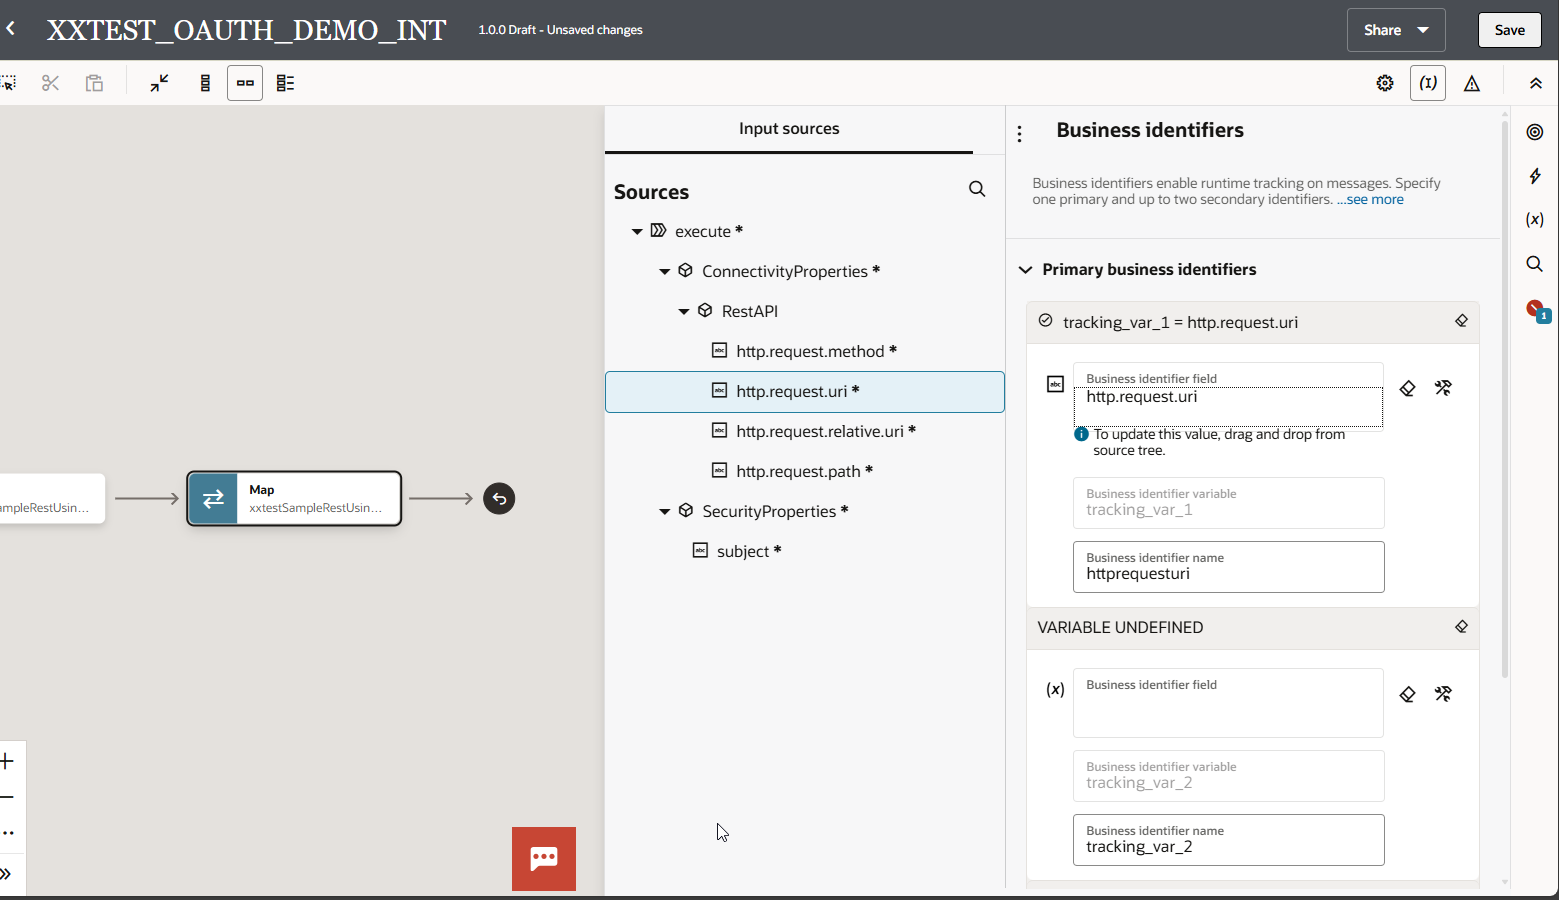The image size is (1559, 900).
Task: Toggle the horizontal layout view button
Action: [x=245, y=83]
